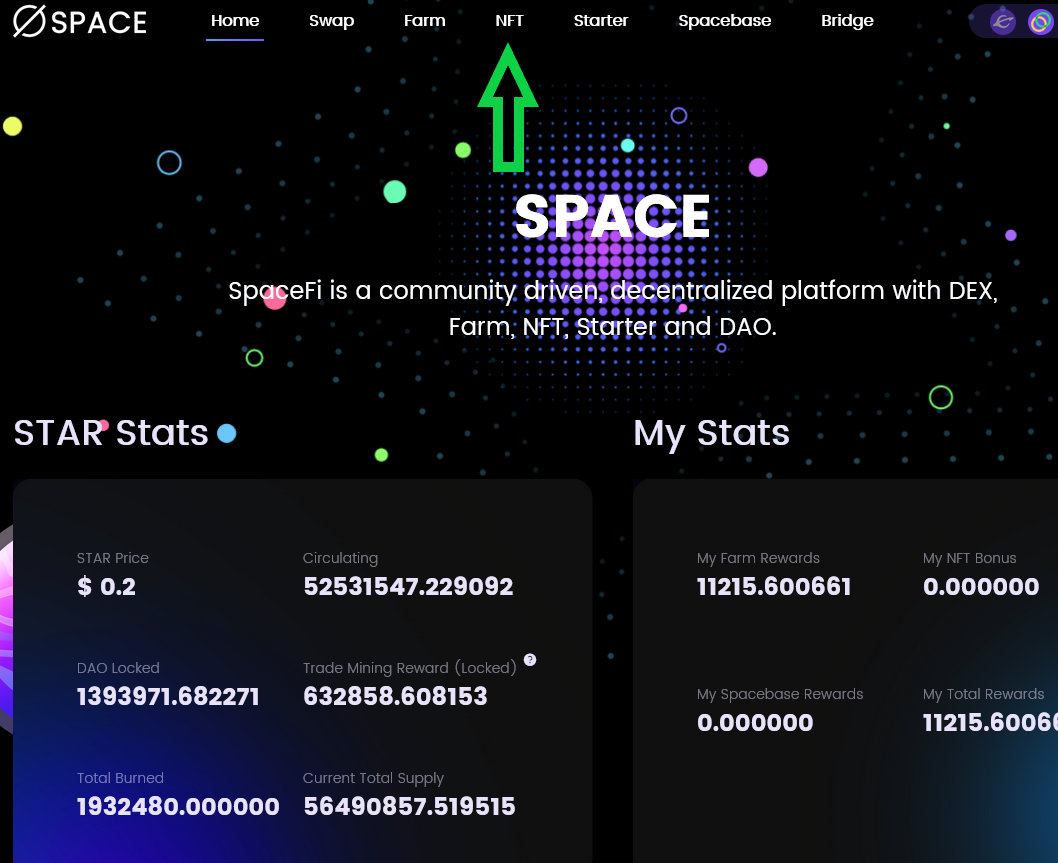Viewport: 1058px width, 863px height.
Task: Click the Trade Mining Reward help icon
Action: pyautogui.click(x=530, y=659)
